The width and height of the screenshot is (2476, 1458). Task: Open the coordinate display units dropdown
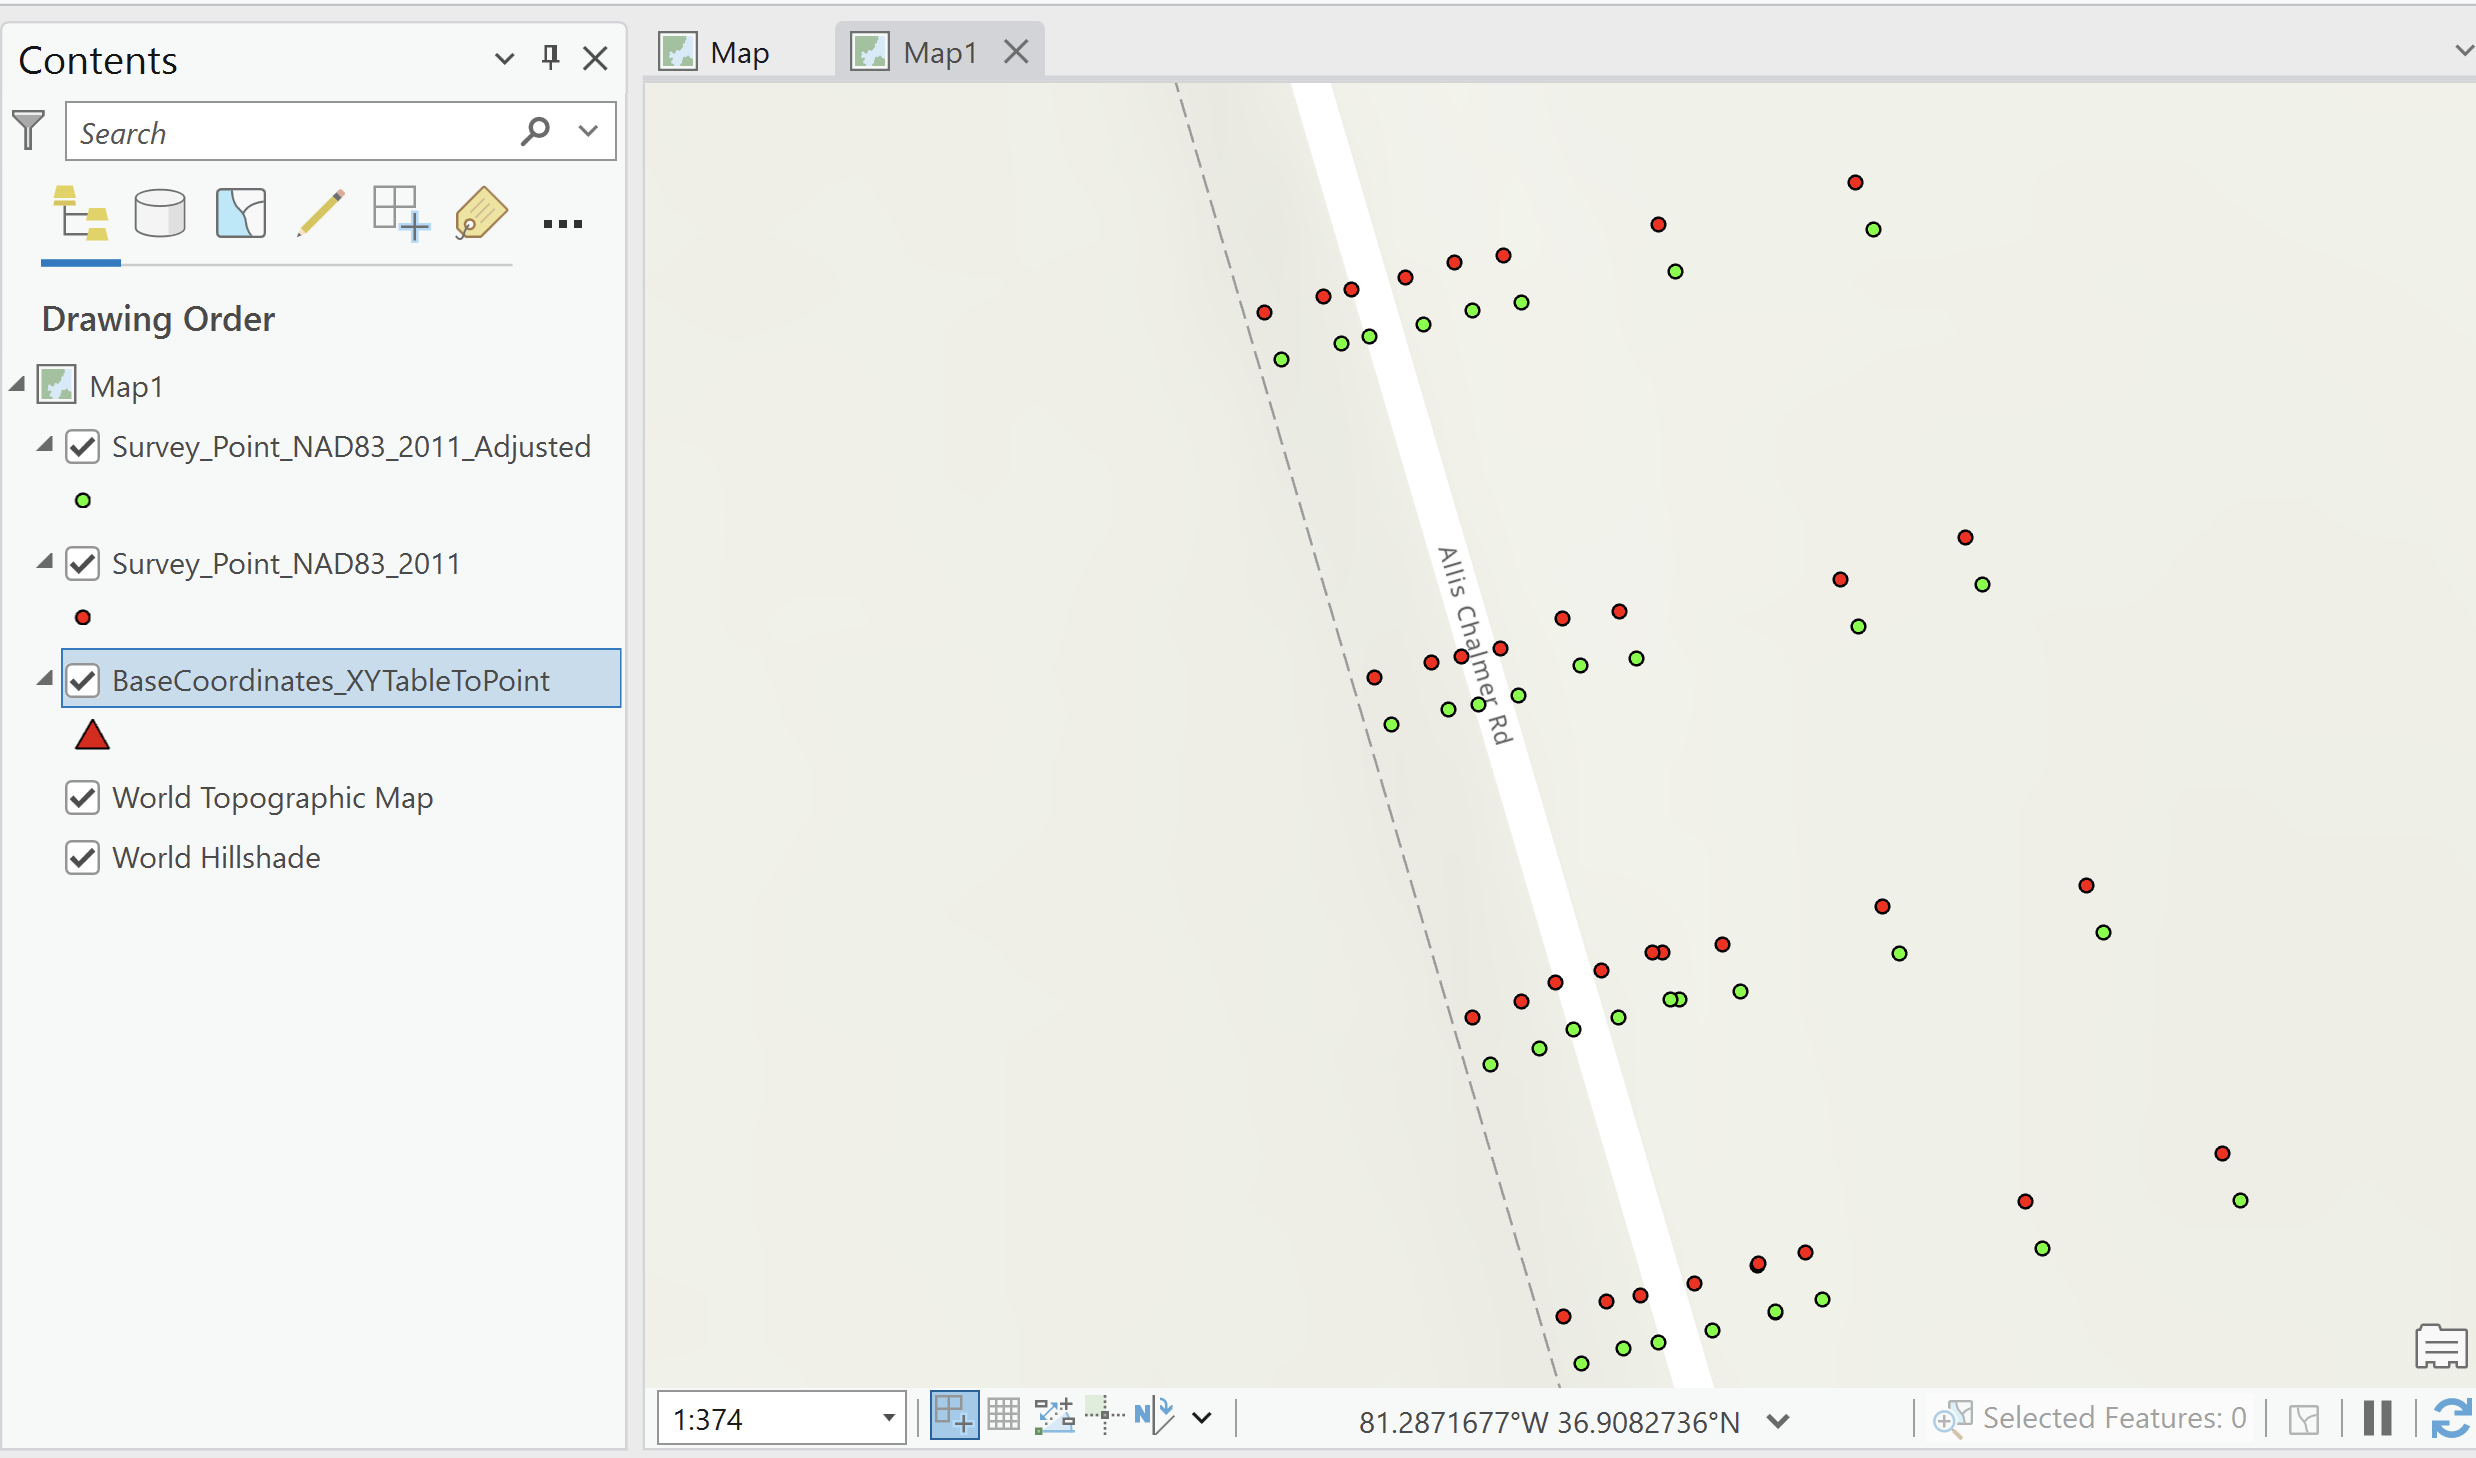tap(1778, 1421)
